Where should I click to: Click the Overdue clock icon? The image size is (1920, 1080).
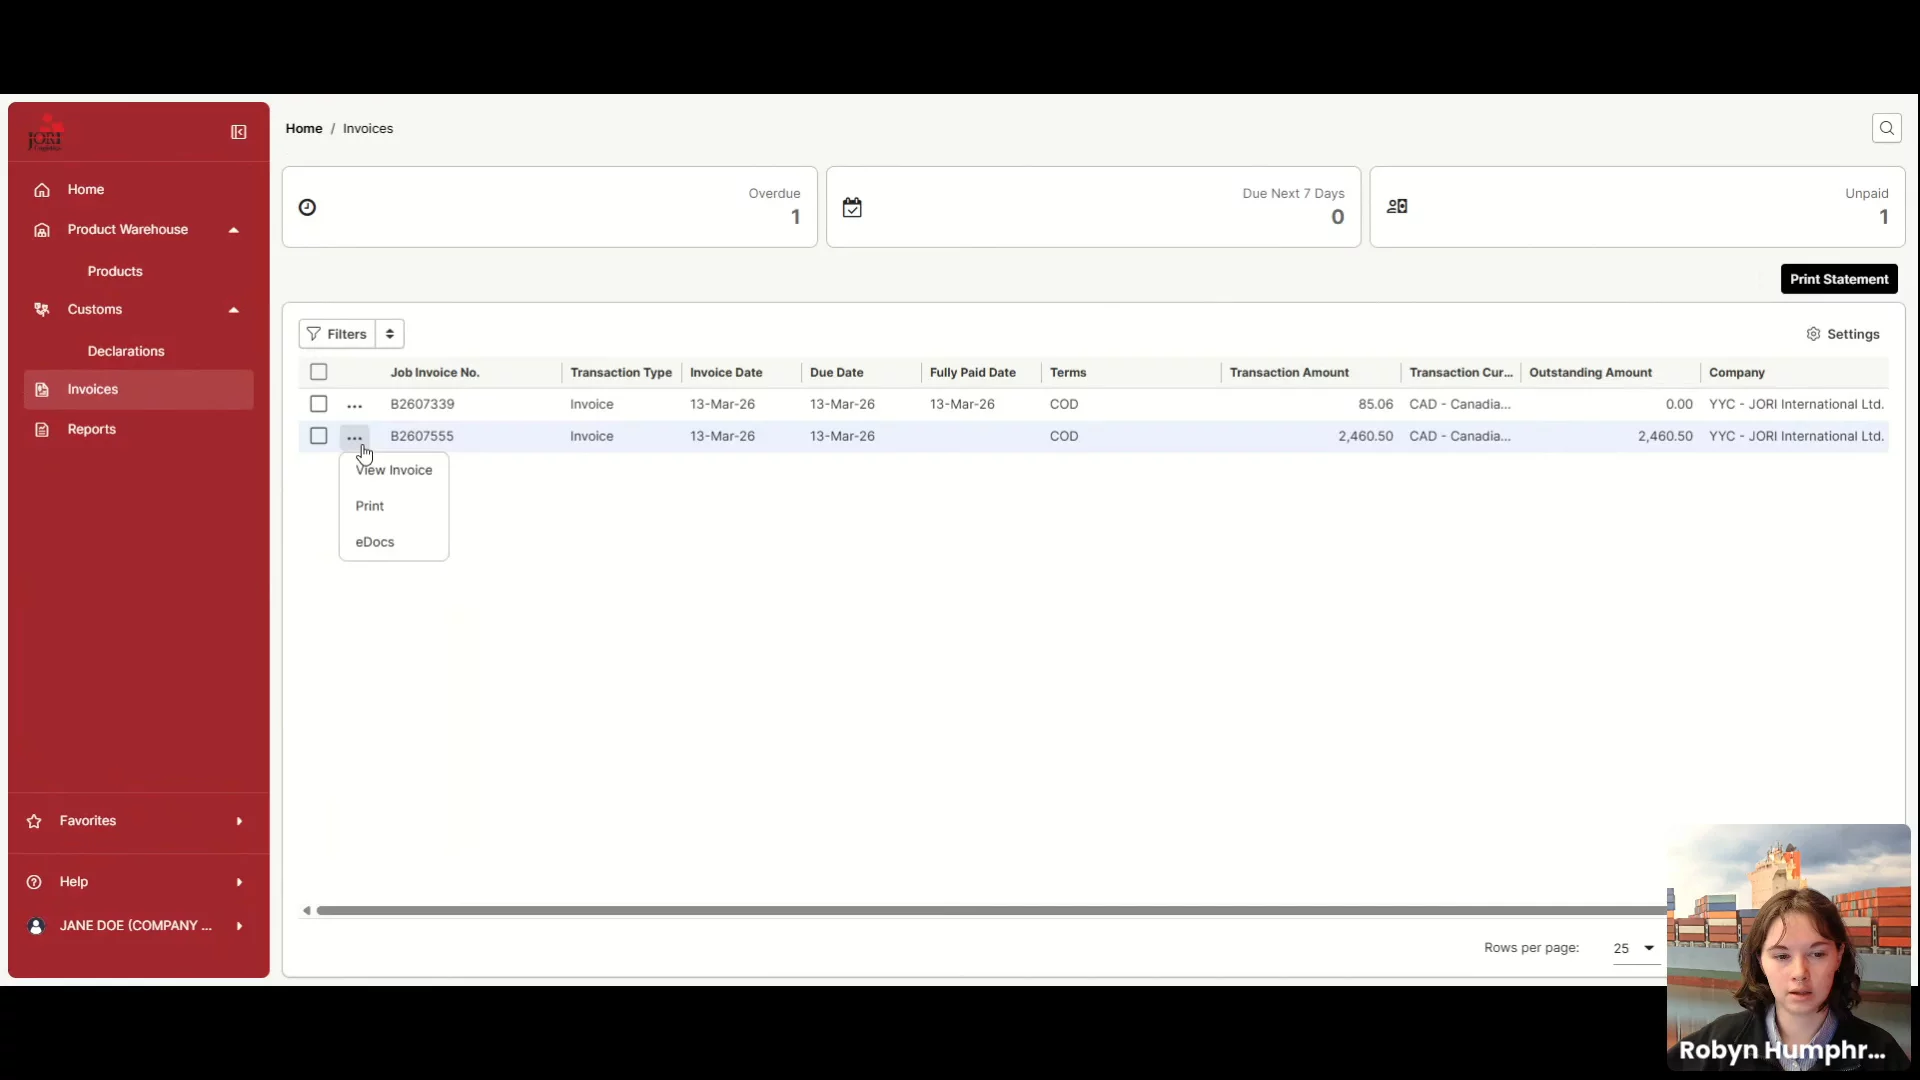(x=308, y=207)
